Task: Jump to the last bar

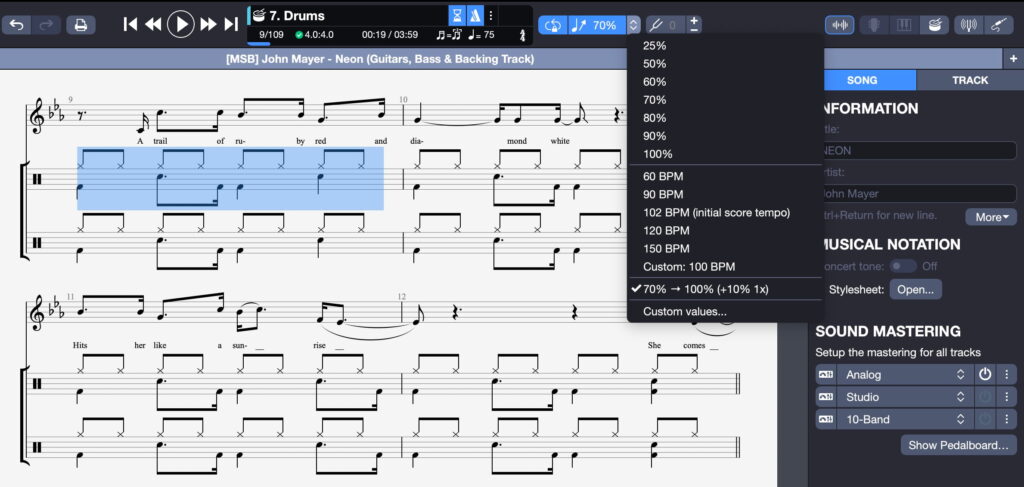Action: pyautogui.click(x=231, y=24)
